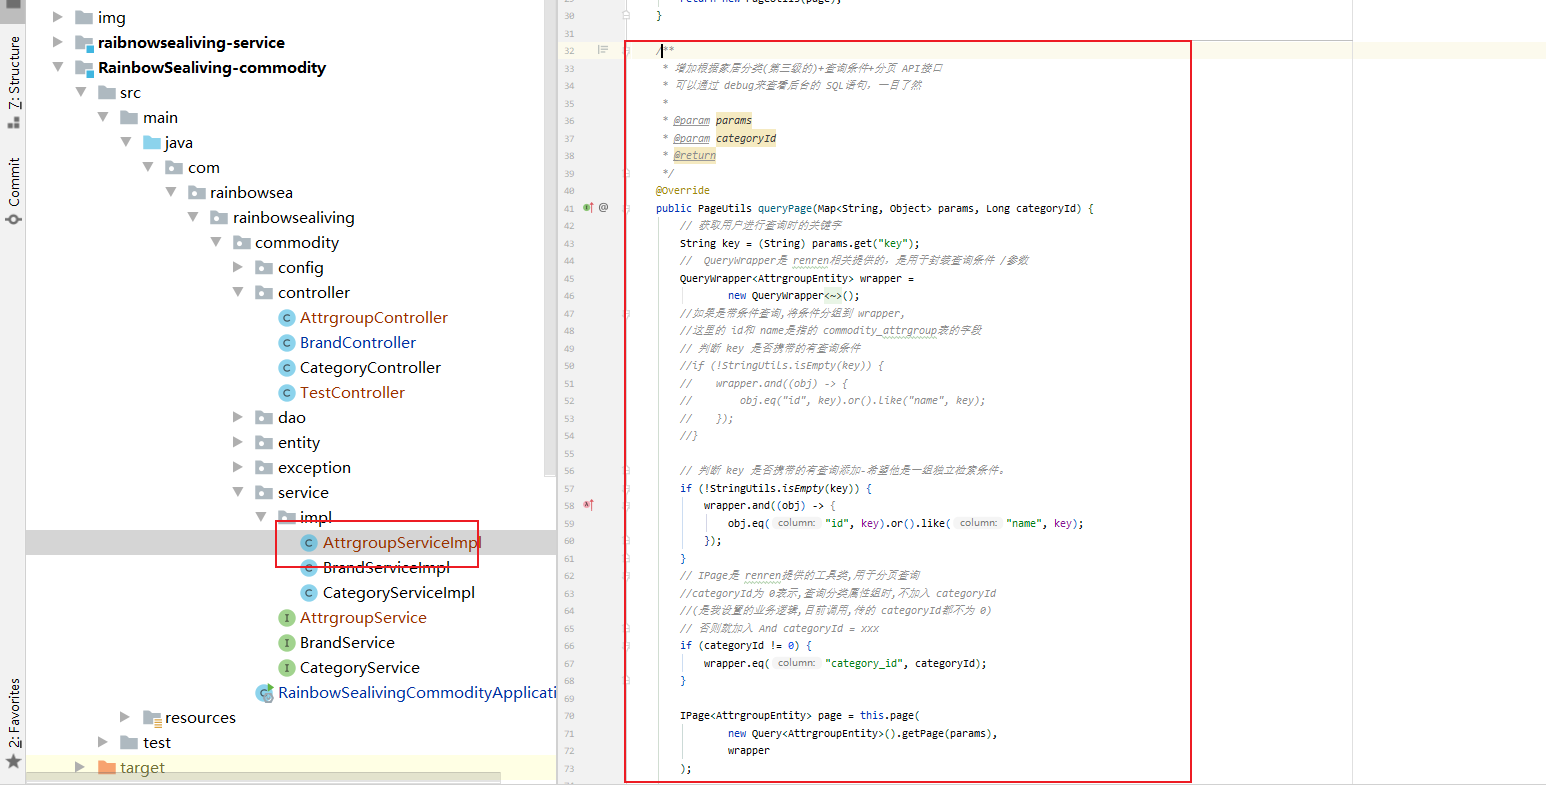Toggle folding of the queryPage method
1546x785 pixels.
tap(625, 208)
